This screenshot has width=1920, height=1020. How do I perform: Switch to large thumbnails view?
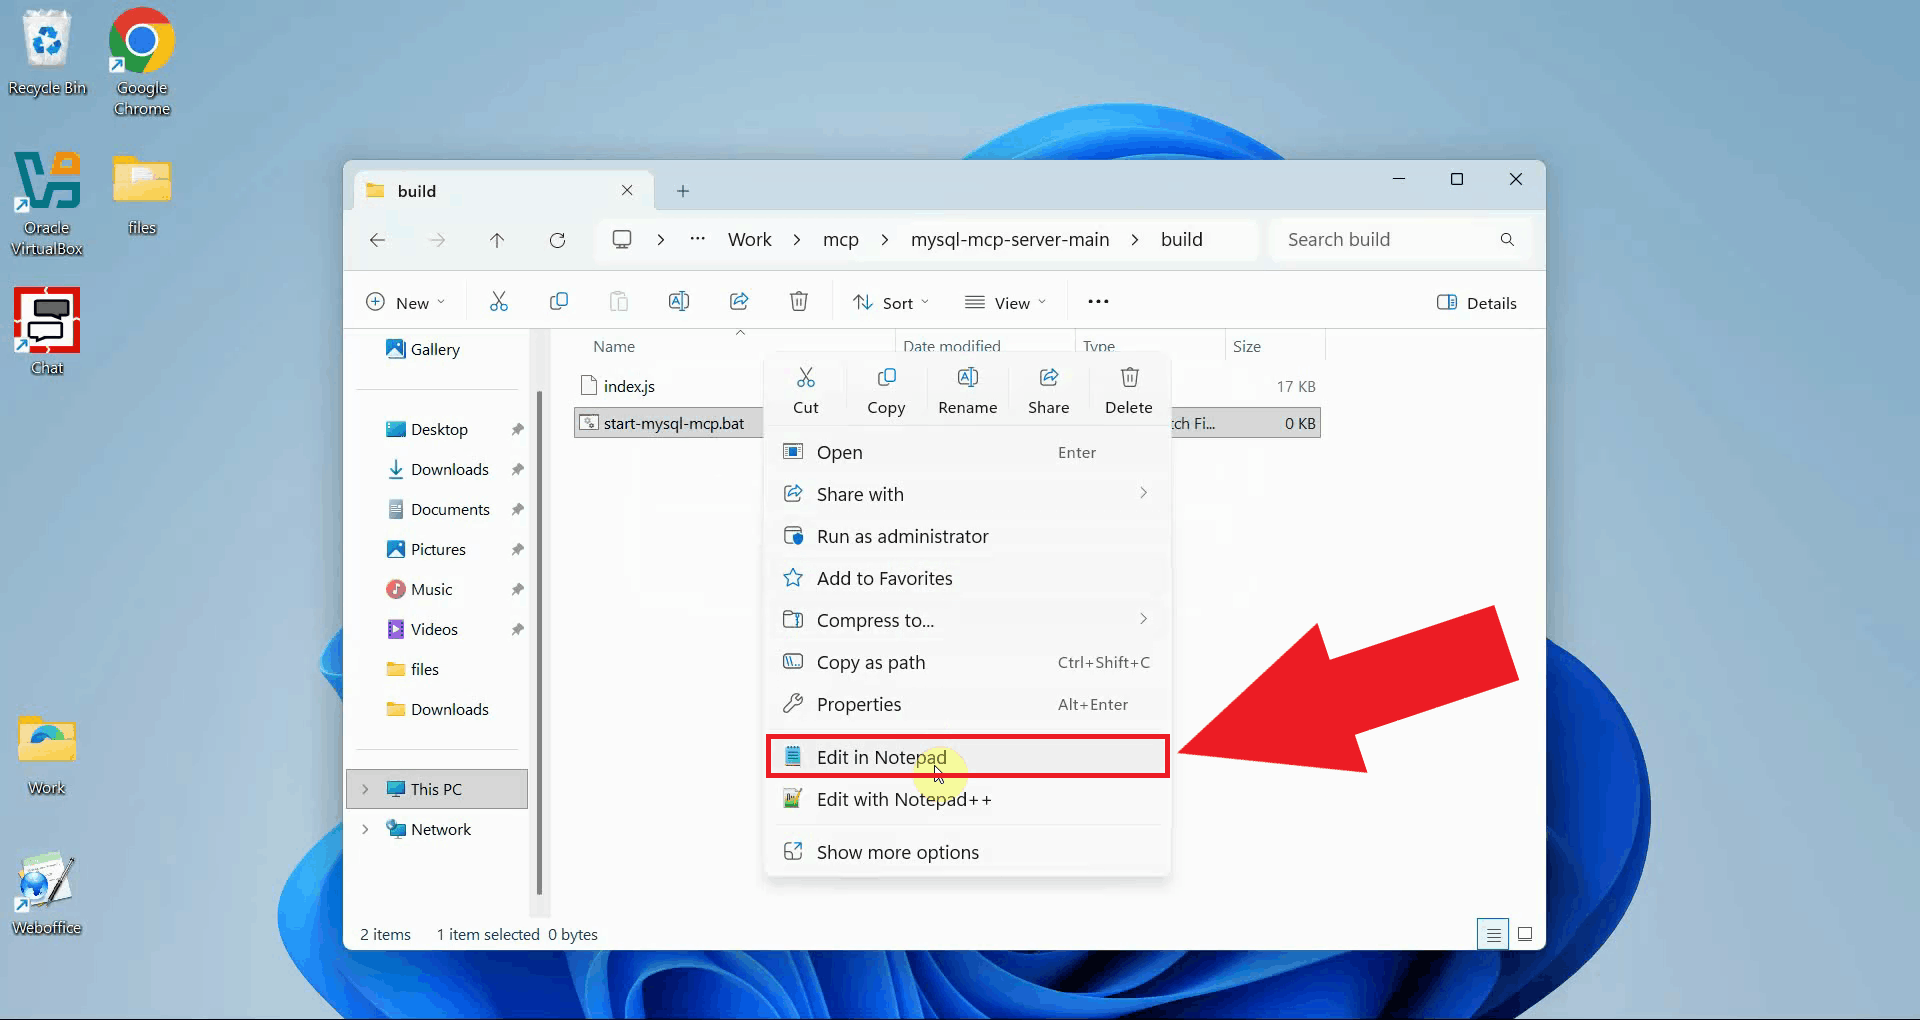pyautogui.click(x=1525, y=934)
